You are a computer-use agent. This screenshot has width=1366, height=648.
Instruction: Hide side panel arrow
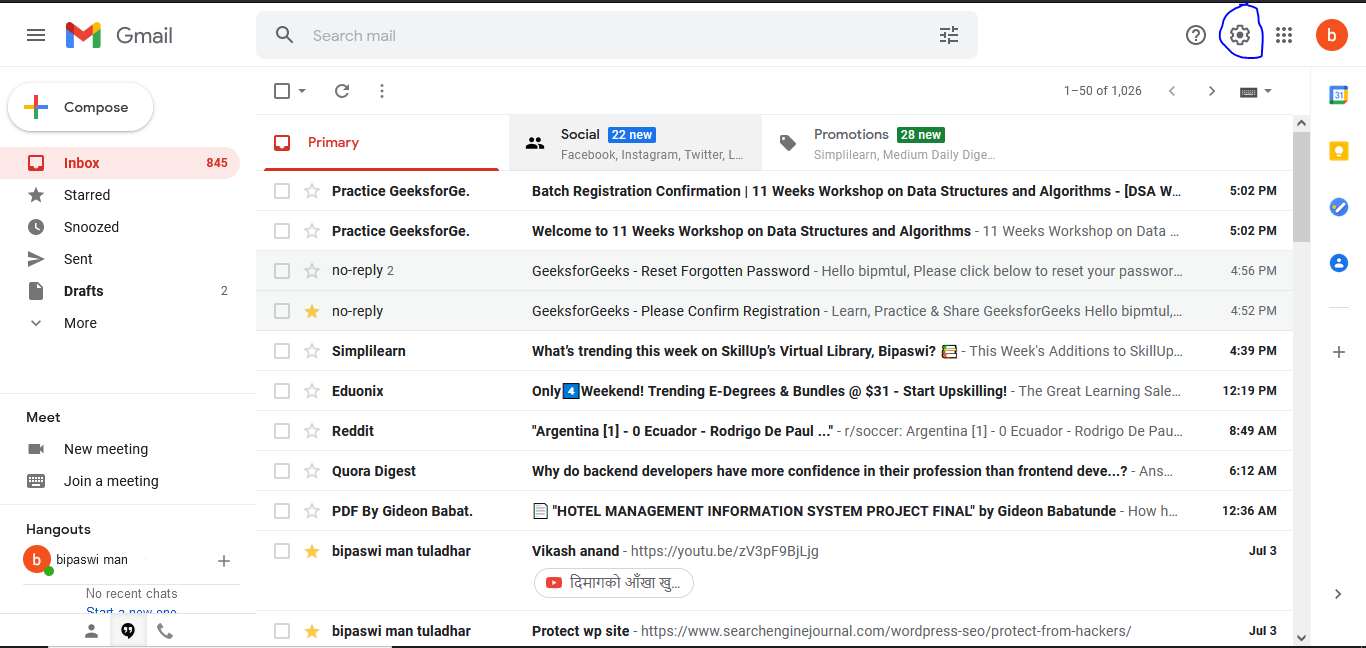[x=1338, y=594]
